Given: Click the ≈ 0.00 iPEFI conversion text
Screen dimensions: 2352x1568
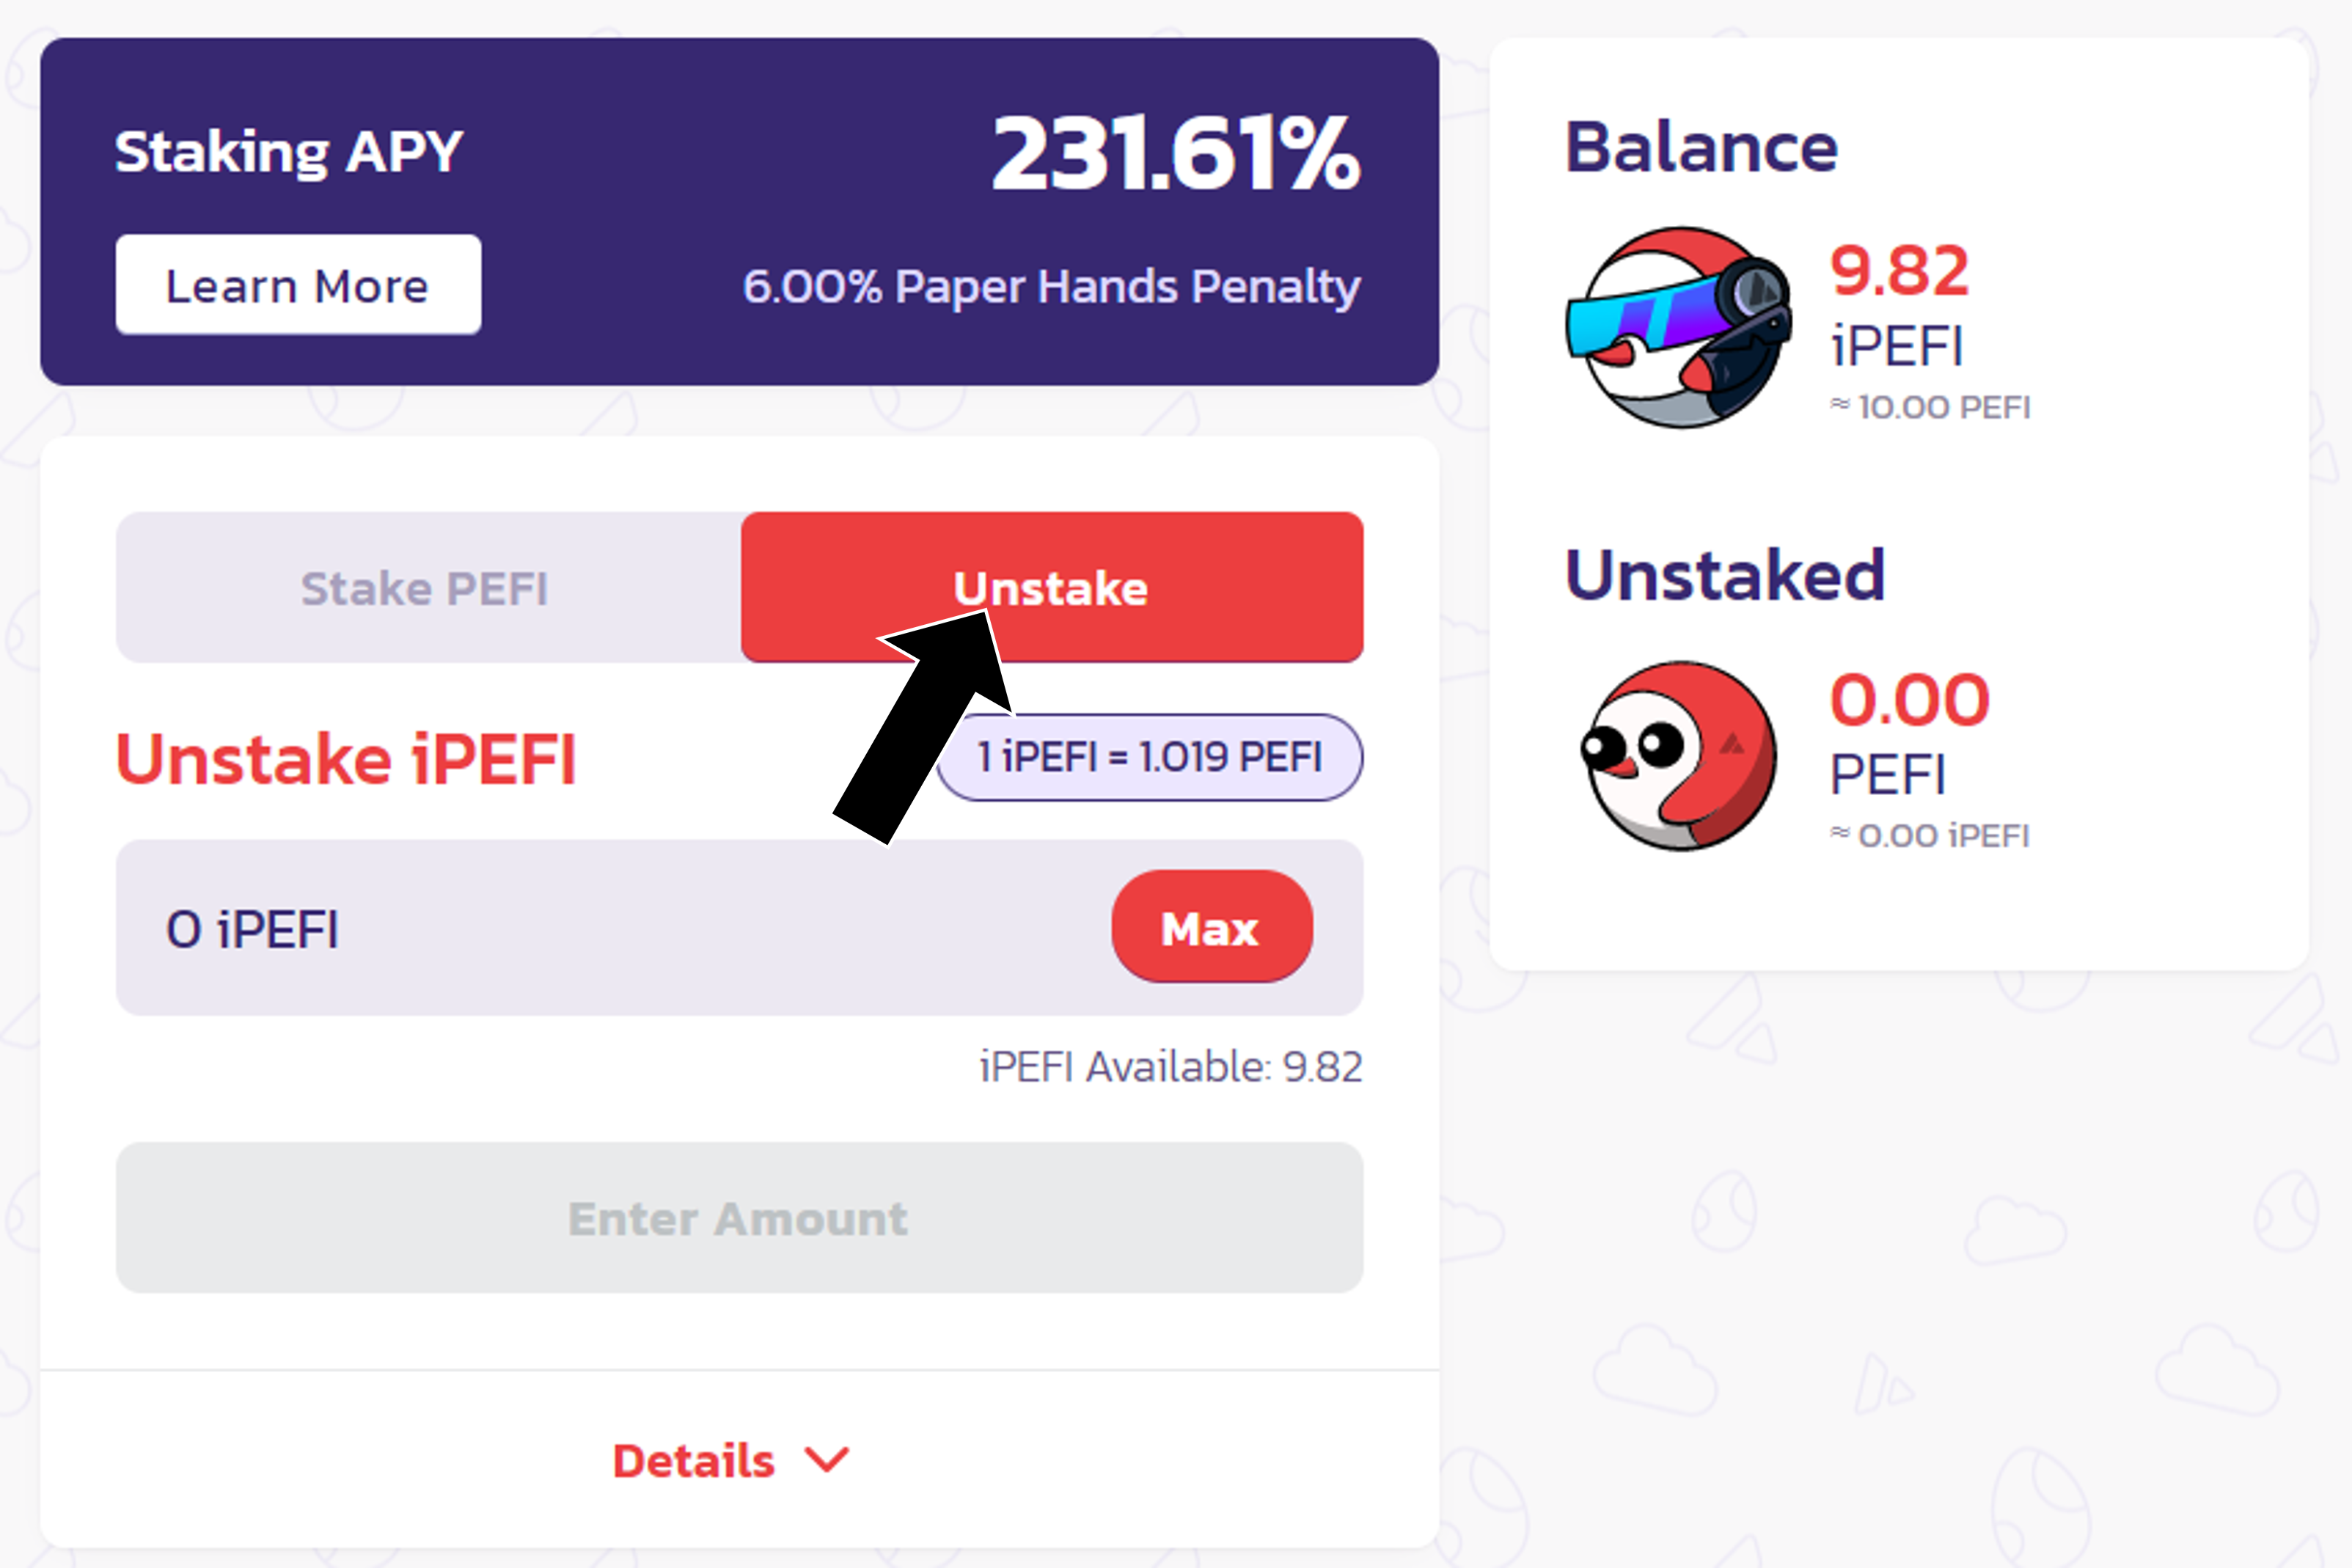Looking at the screenshot, I should pos(1930,835).
